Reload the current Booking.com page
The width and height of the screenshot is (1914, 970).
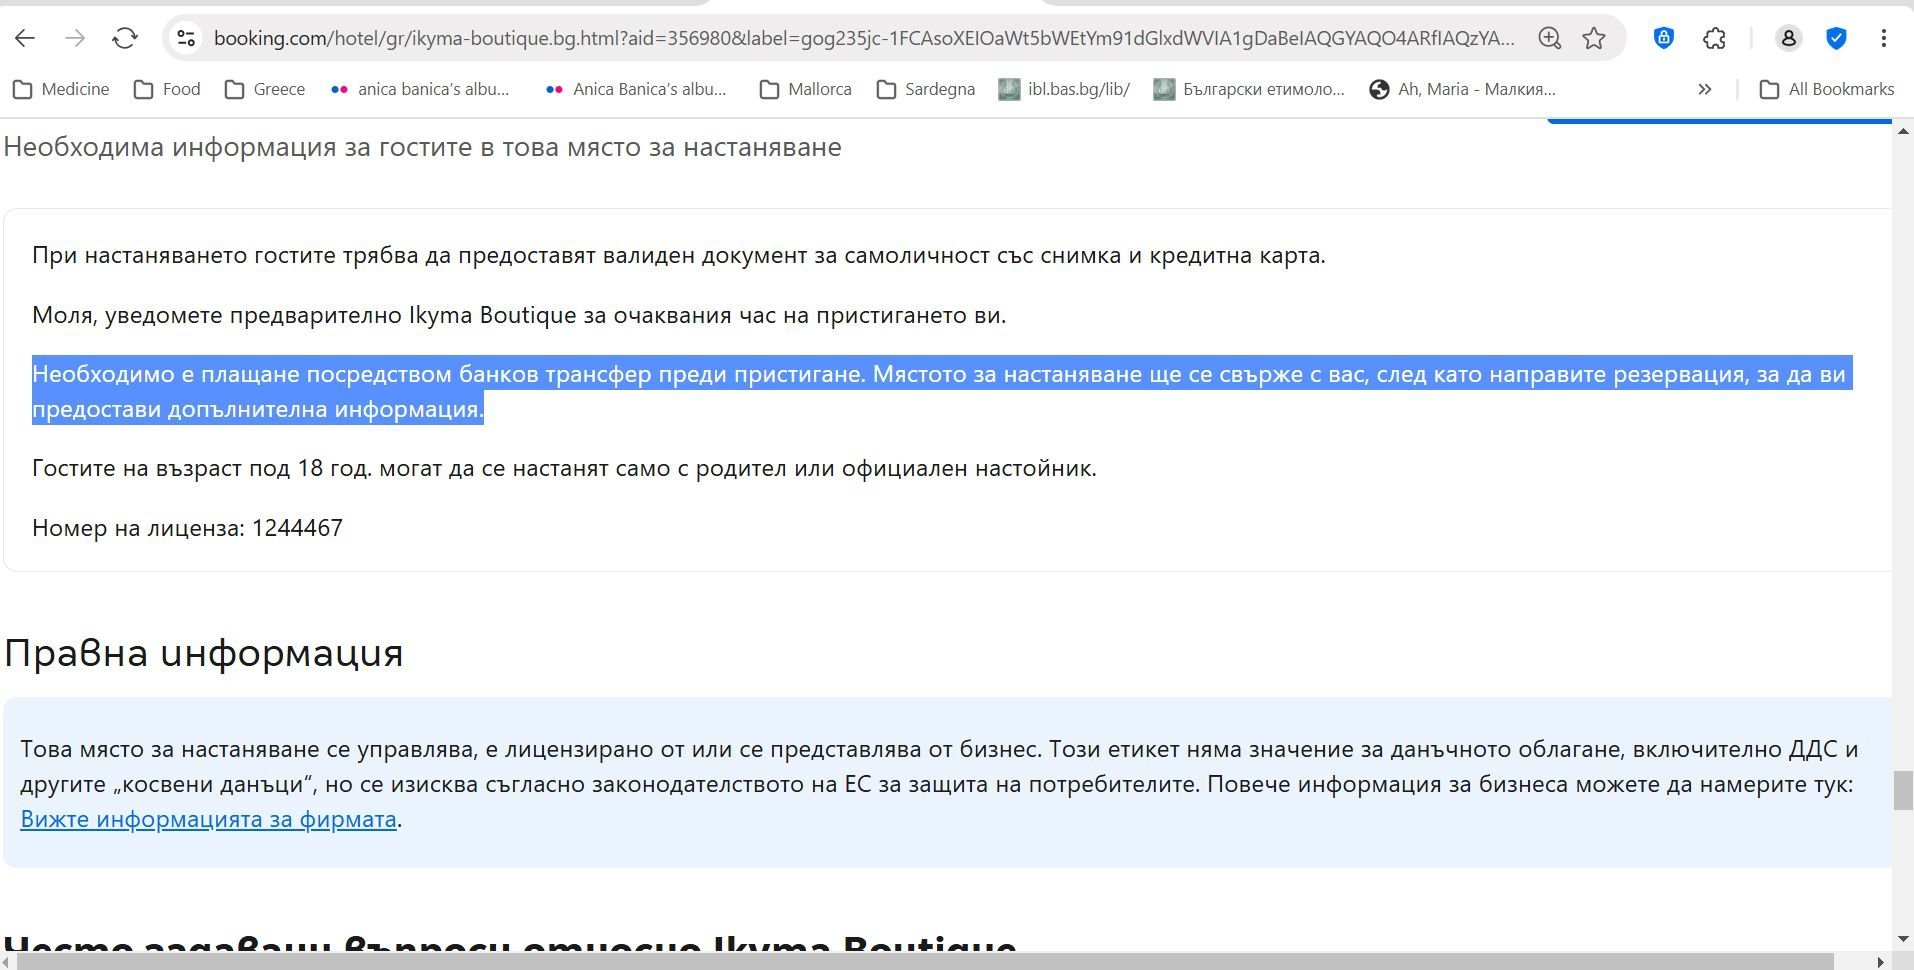click(x=125, y=38)
